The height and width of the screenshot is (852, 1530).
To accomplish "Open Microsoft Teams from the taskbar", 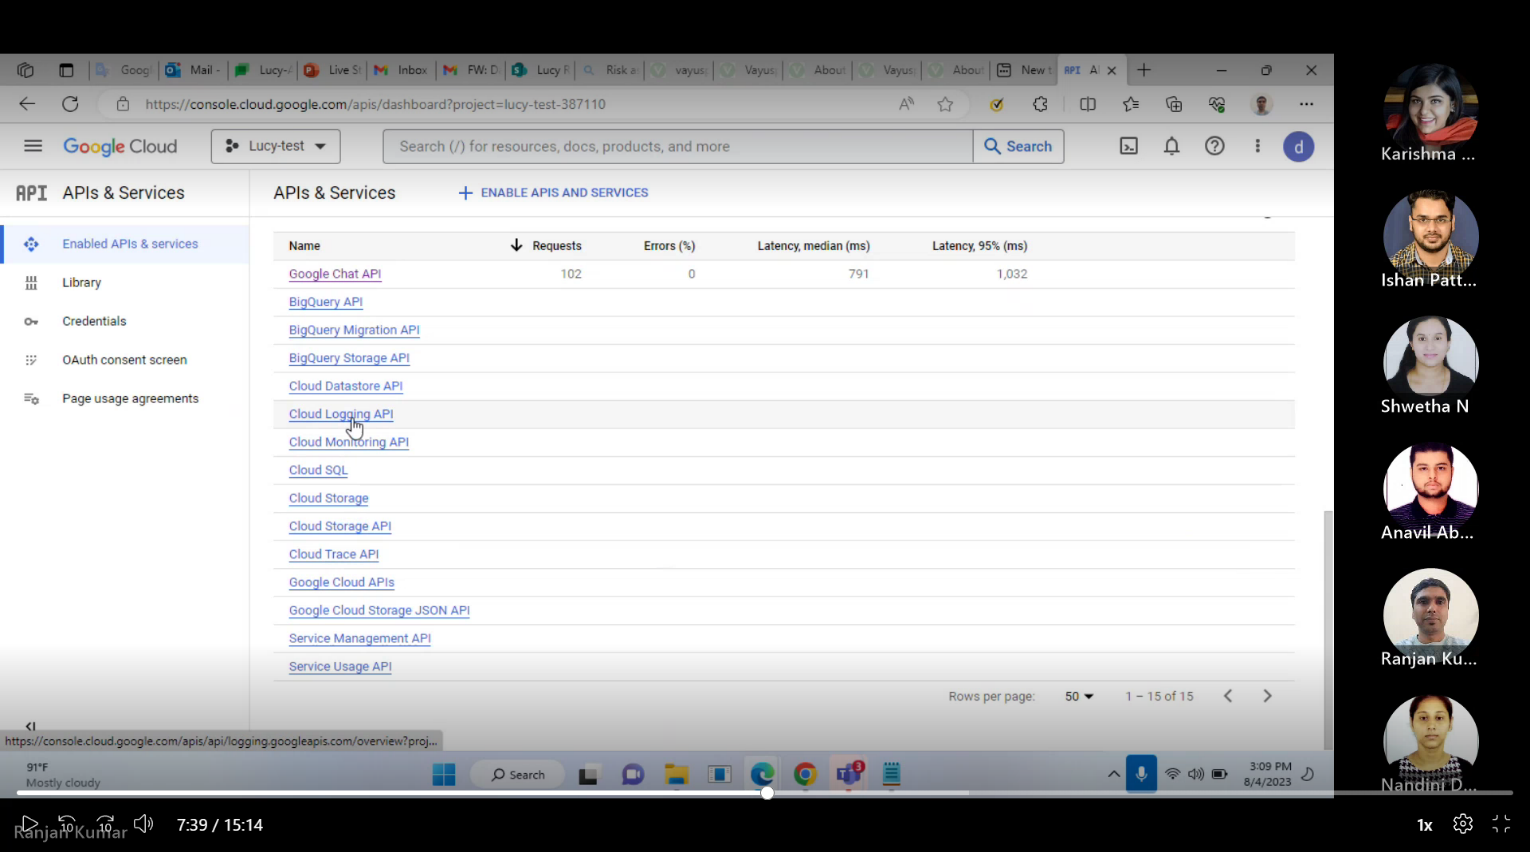I will [x=849, y=774].
